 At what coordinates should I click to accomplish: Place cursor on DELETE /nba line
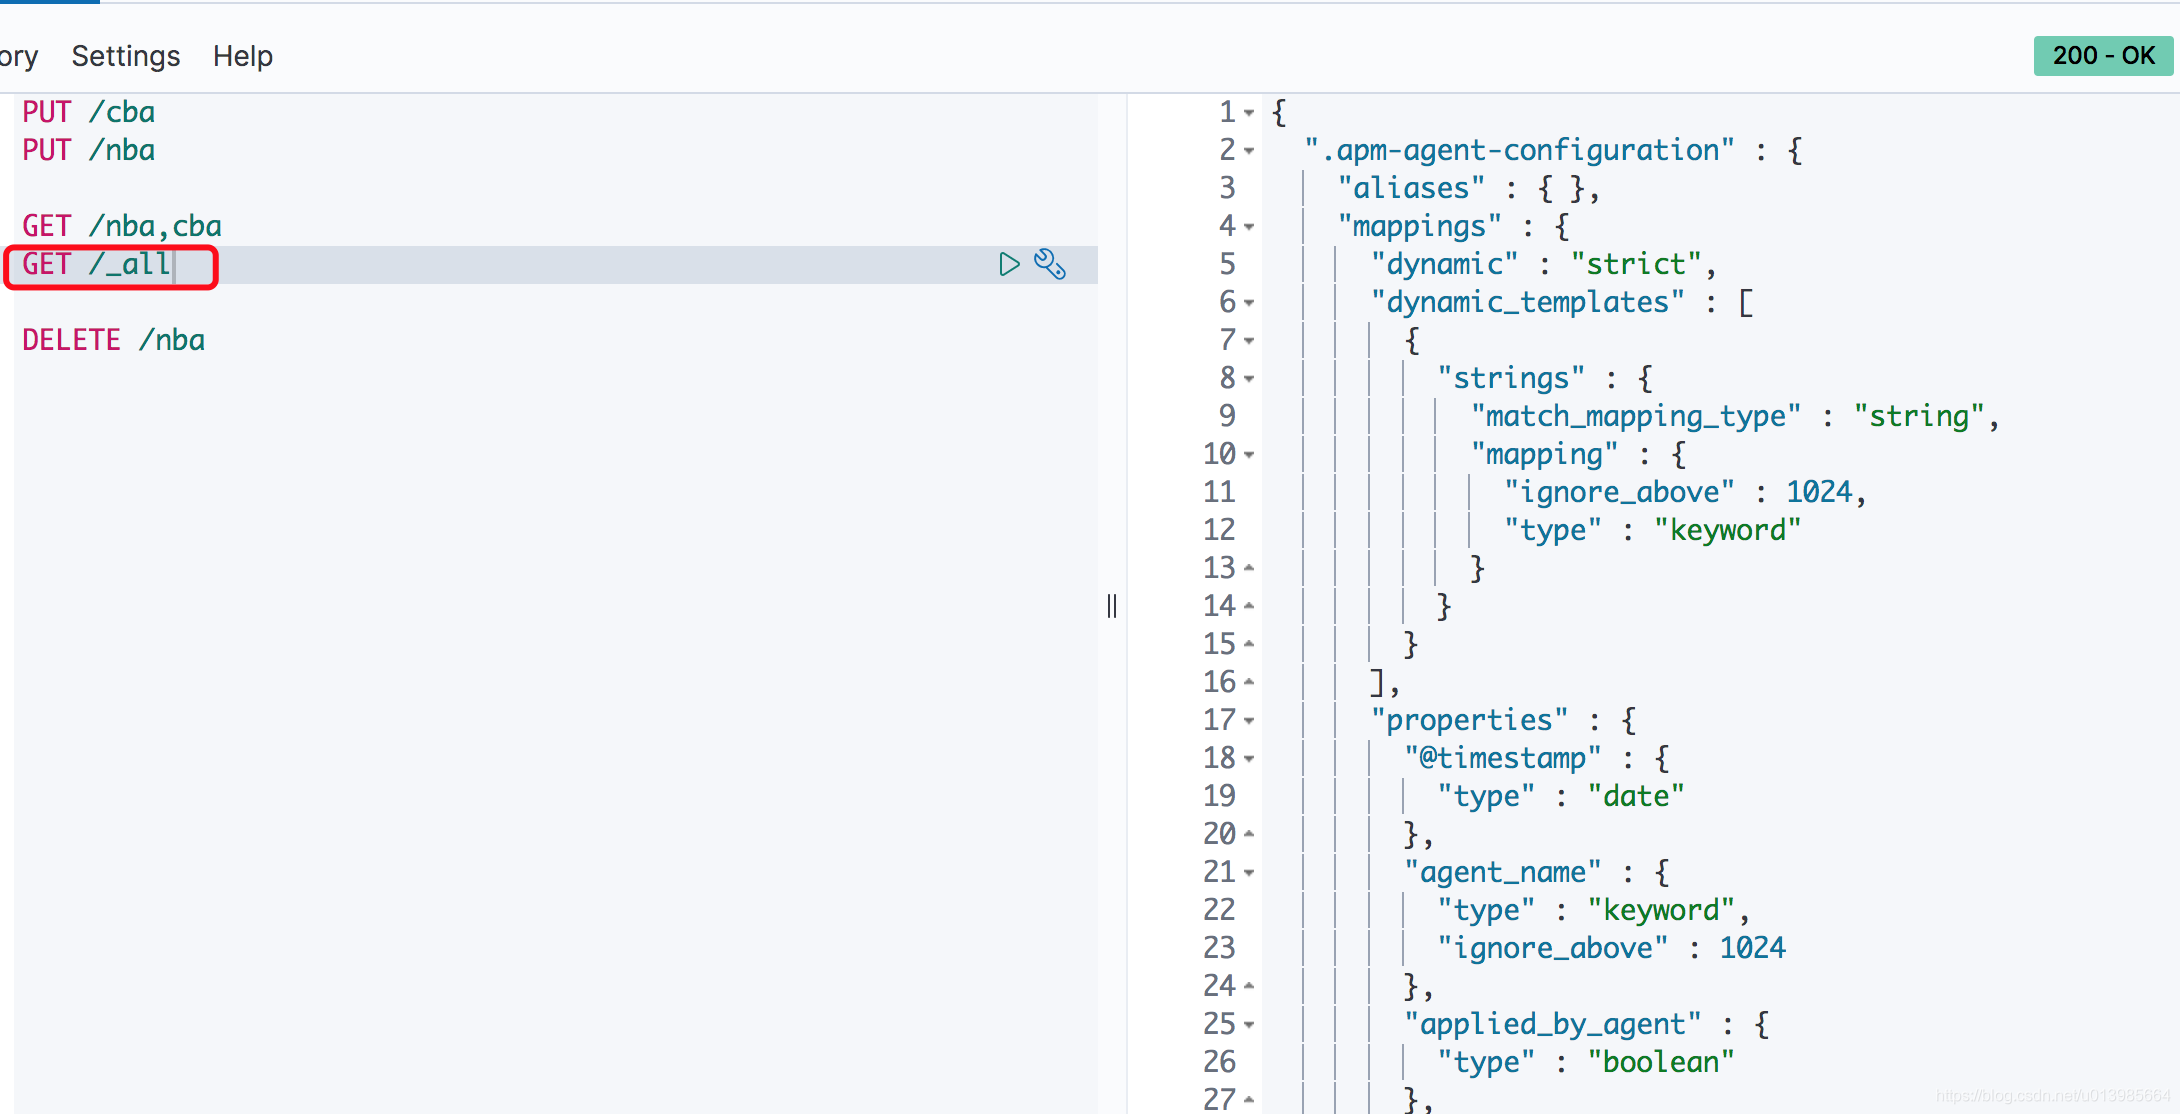click(114, 340)
